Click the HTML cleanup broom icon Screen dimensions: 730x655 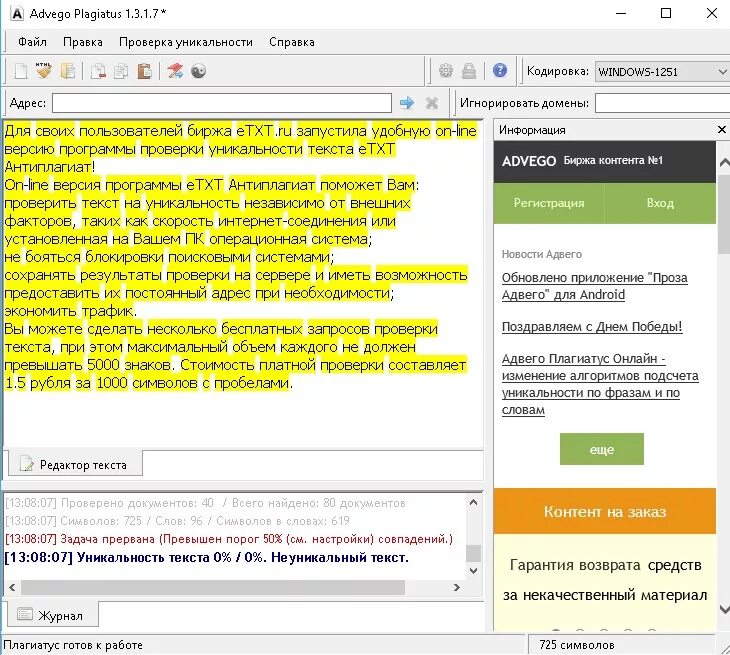coord(44,71)
